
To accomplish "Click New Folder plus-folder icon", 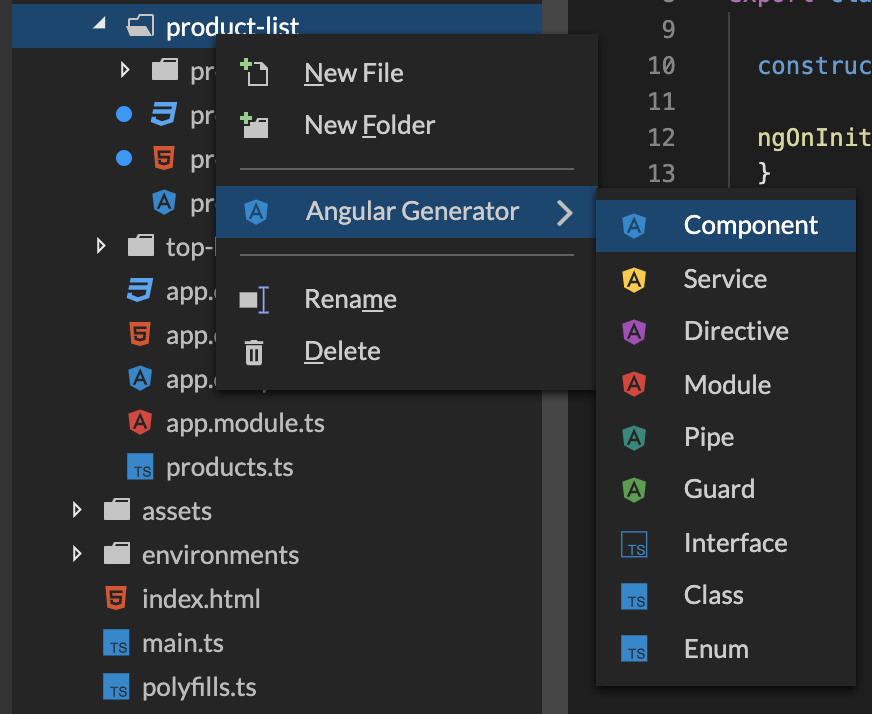I will [254, 125].
